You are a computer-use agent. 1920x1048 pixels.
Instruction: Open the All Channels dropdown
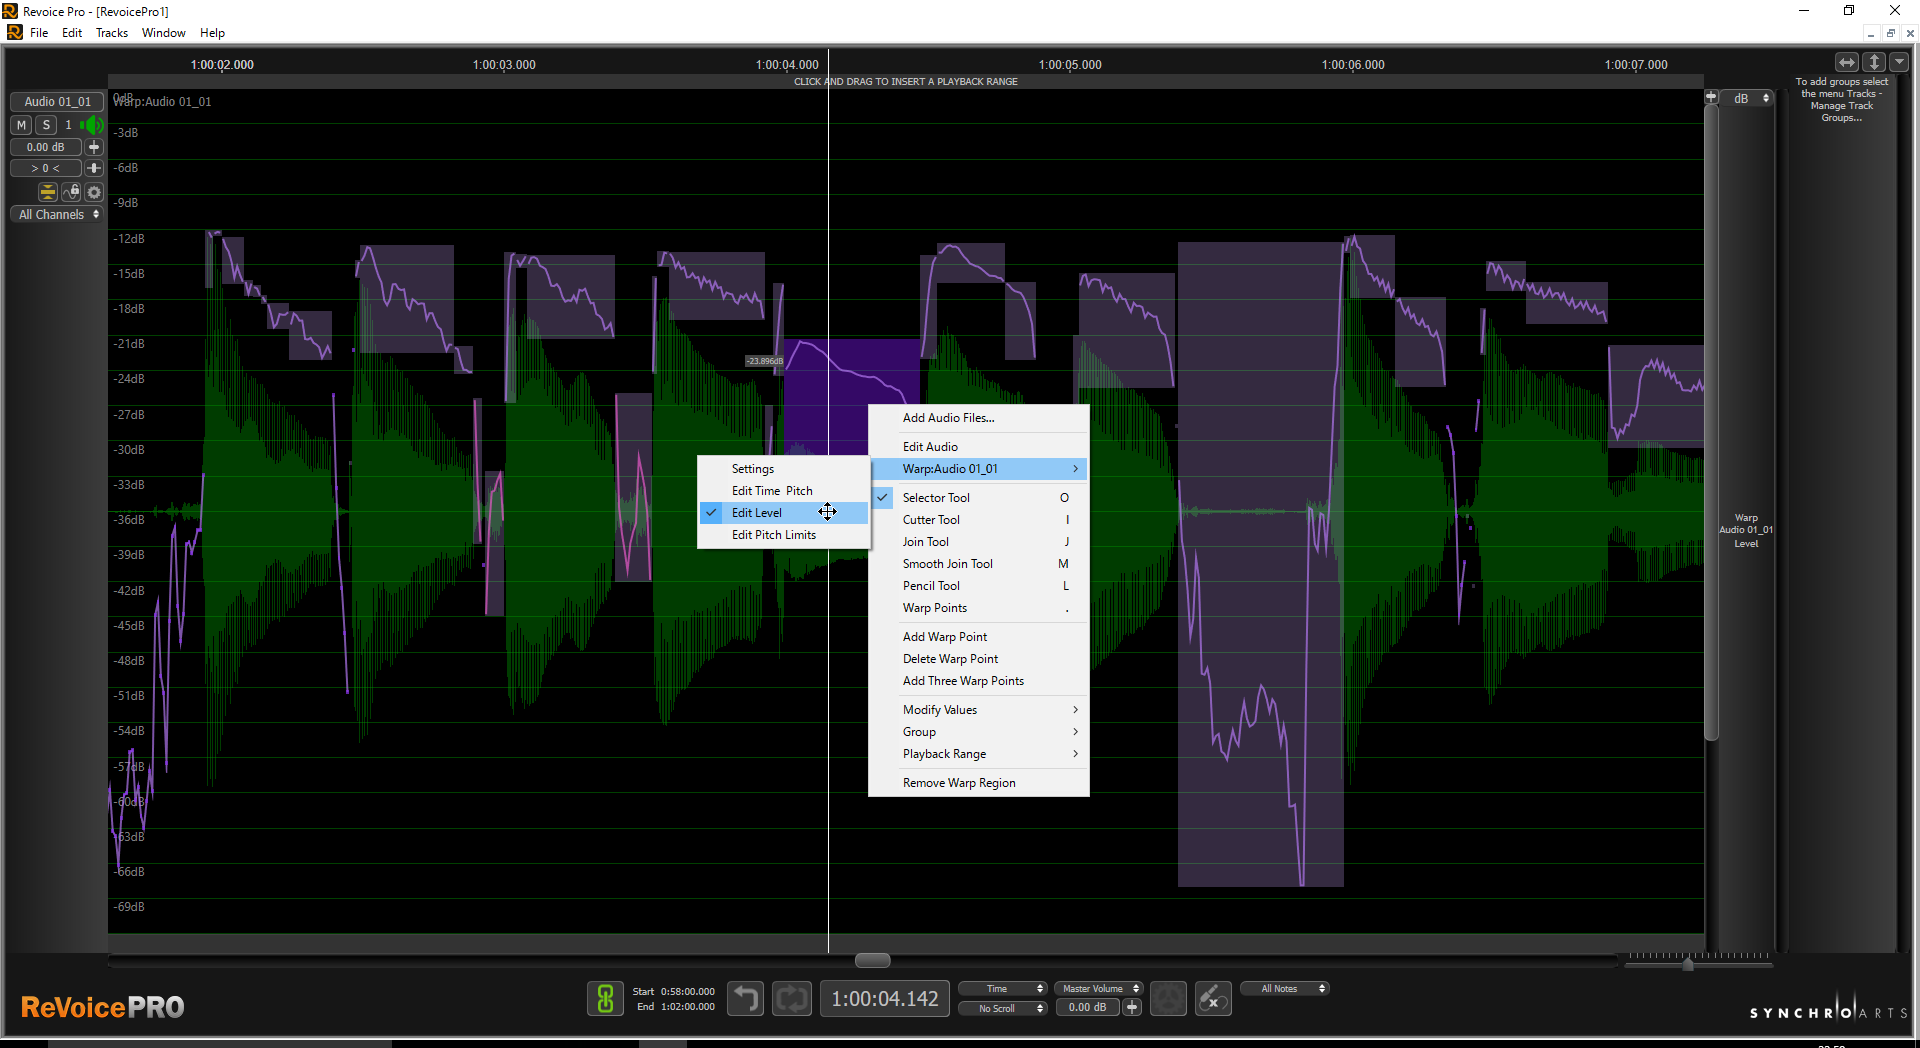pos(57,214)
